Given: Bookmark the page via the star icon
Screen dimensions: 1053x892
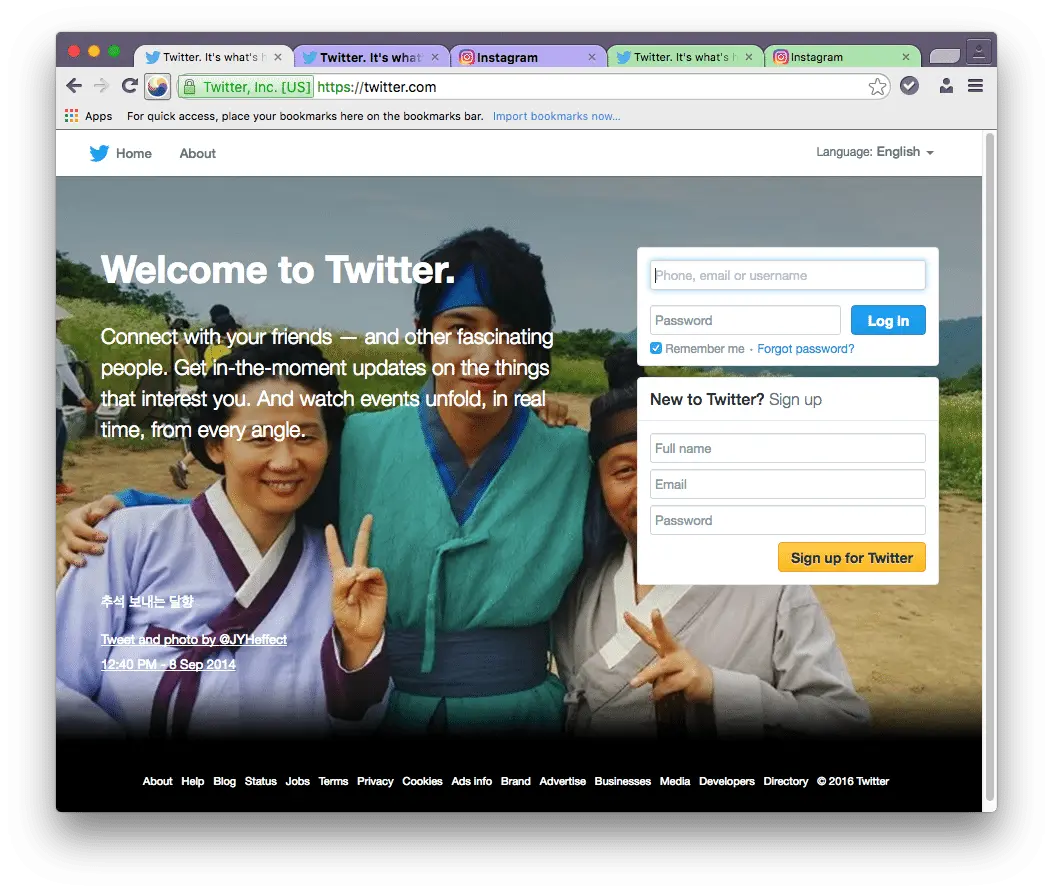Looking at the screenshot, I should [x=878, y=87].
